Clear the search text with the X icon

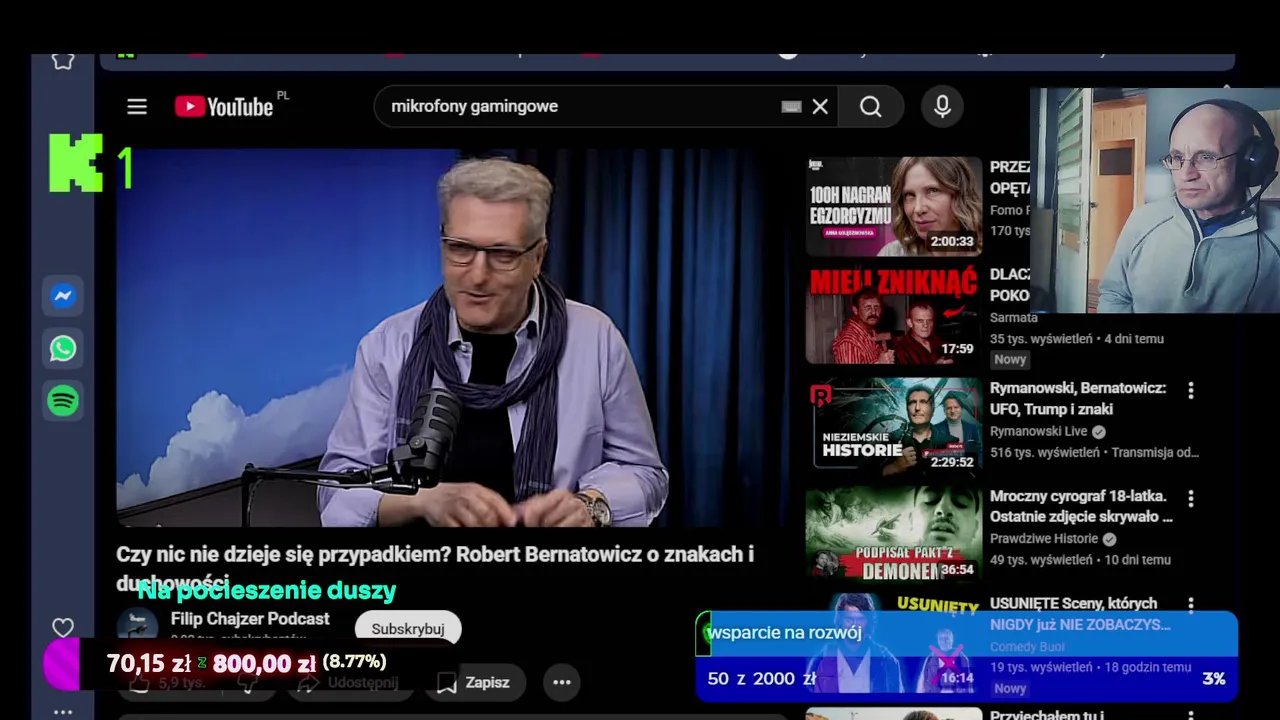tap(820, 106)
